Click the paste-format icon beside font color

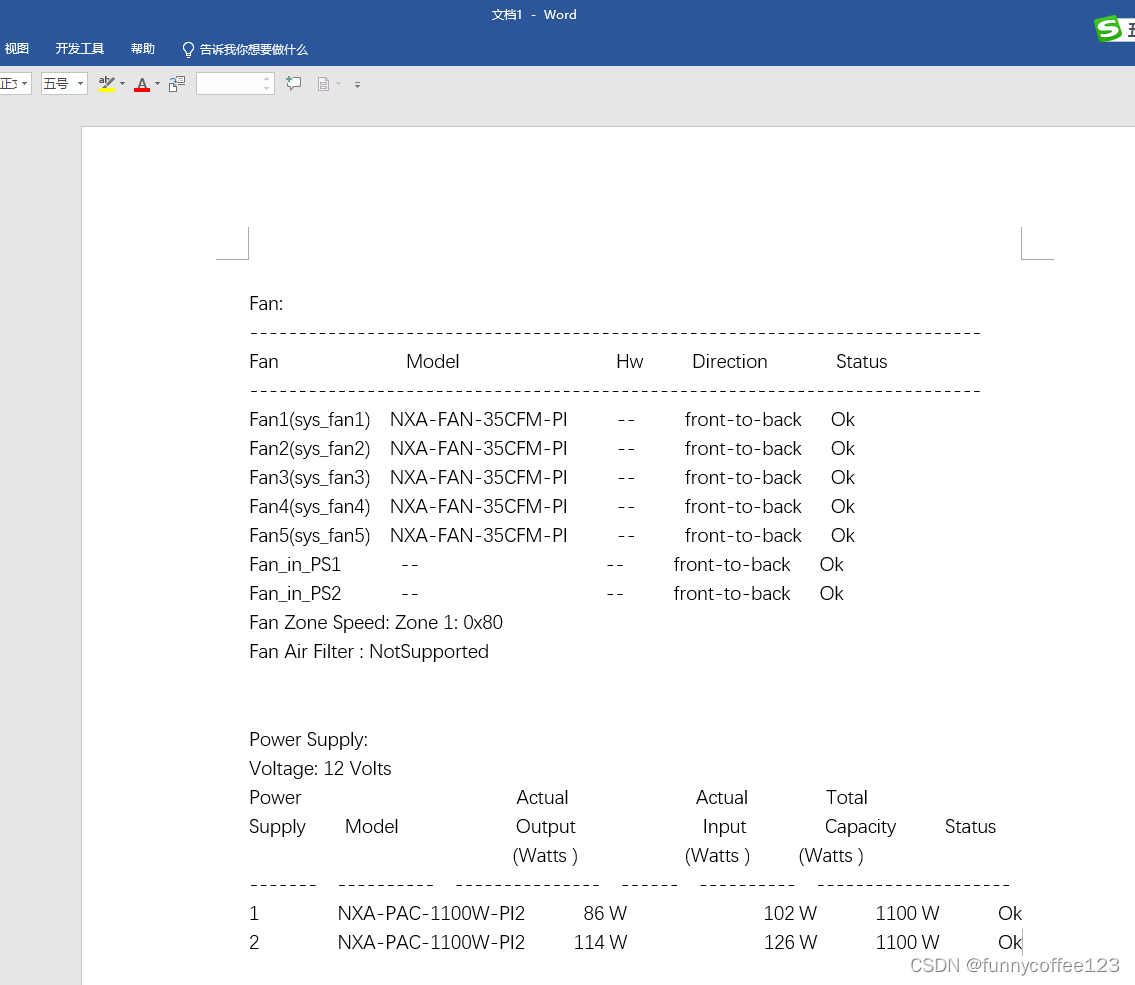click(x=177, y=84)
